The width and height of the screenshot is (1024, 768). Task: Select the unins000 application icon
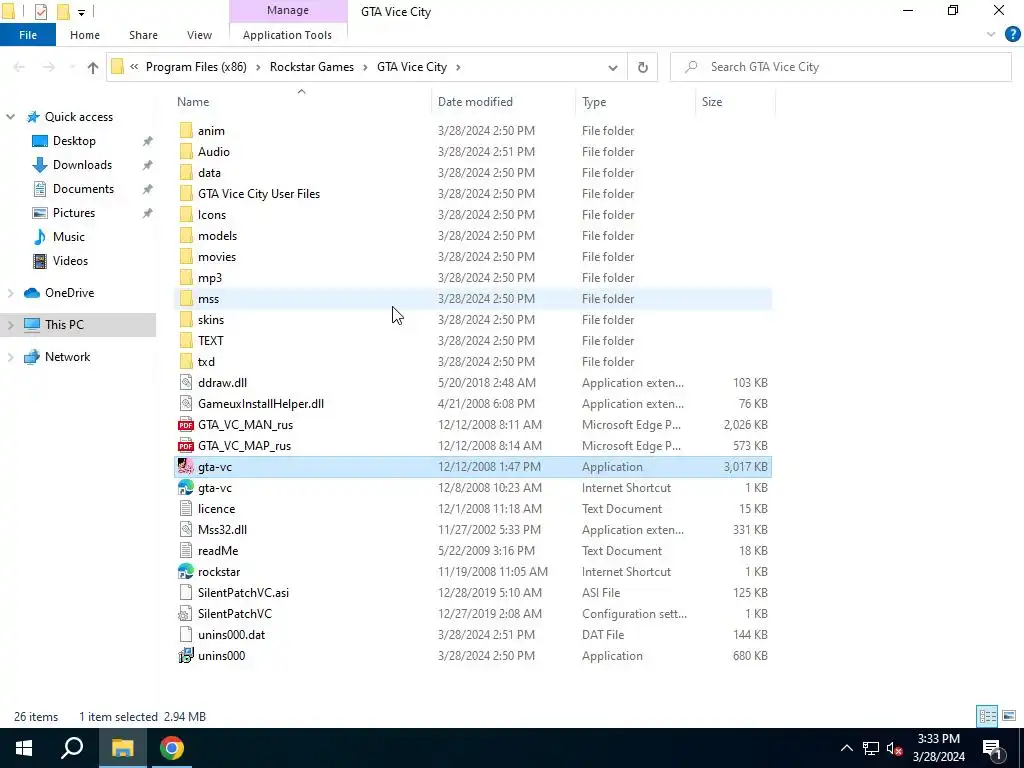pos(185,656)
